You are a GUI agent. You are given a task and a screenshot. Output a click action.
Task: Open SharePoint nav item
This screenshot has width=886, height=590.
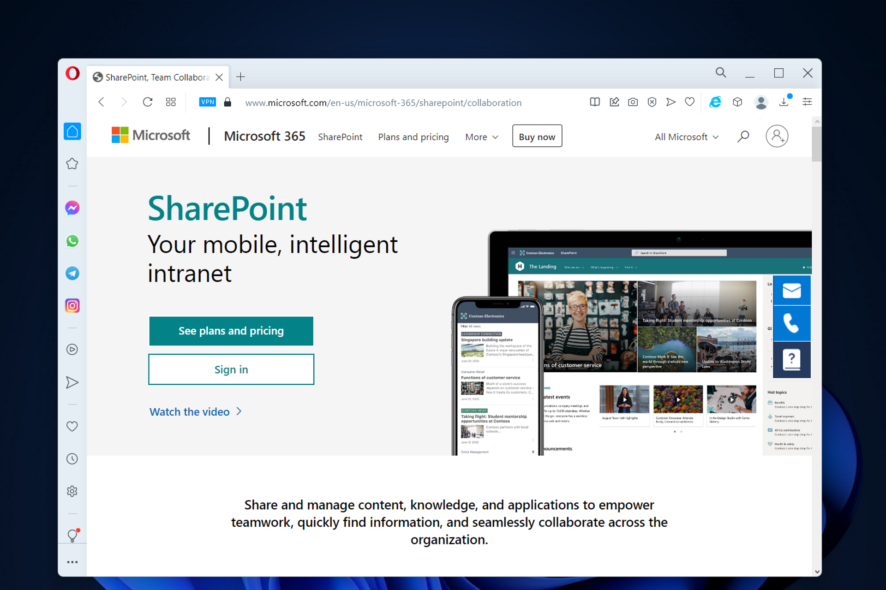340,137
